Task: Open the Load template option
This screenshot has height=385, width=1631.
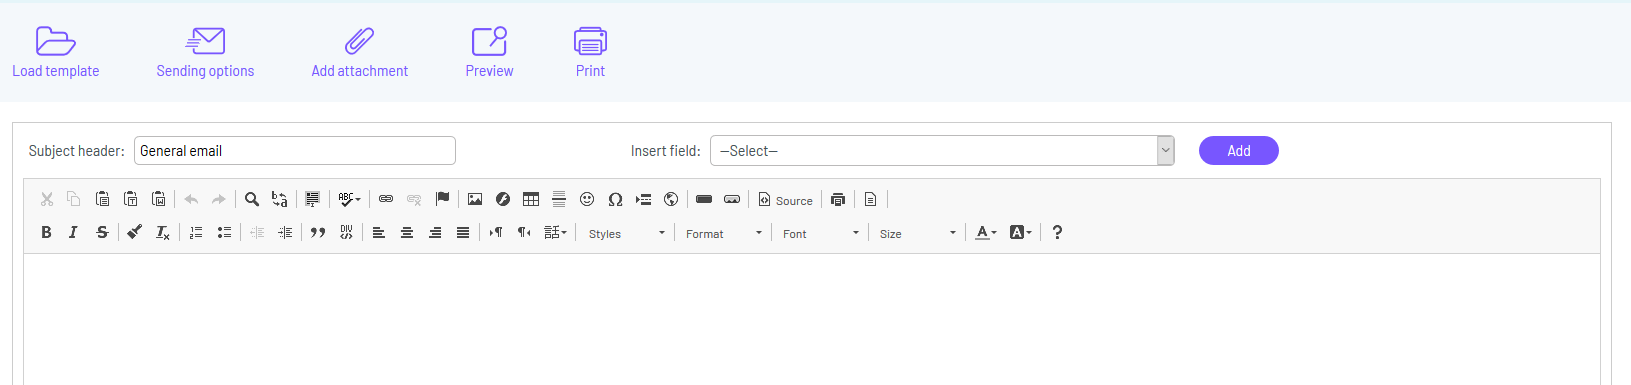Action: 56,53
